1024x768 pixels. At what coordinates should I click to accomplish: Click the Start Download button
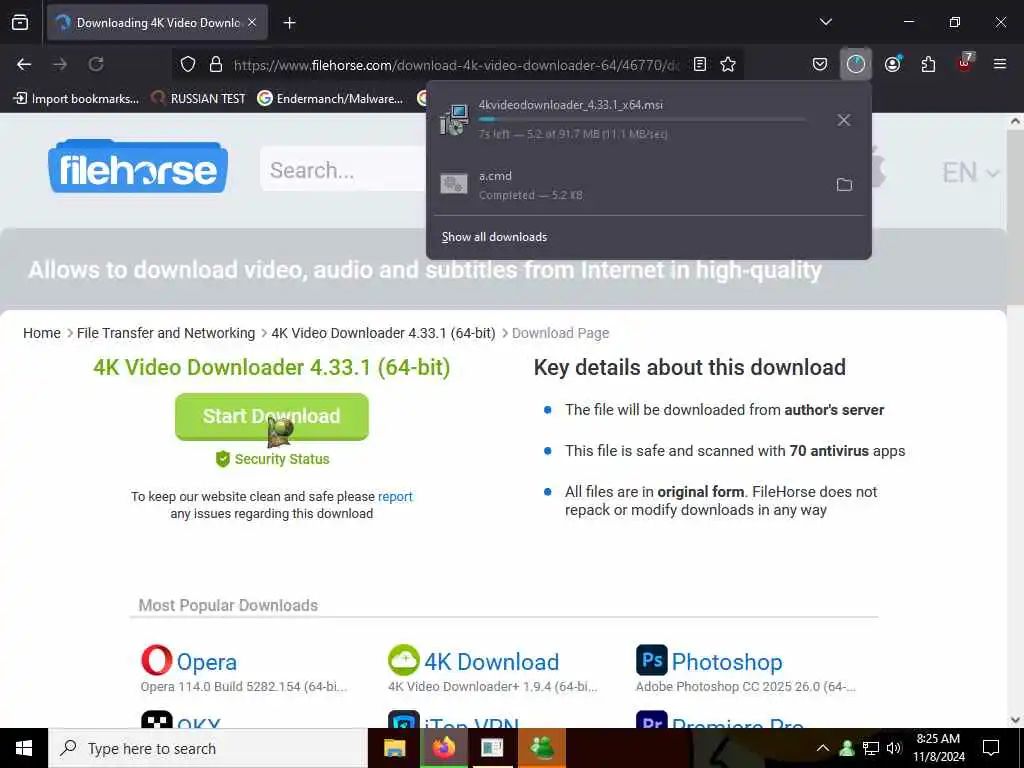[272, 417]
